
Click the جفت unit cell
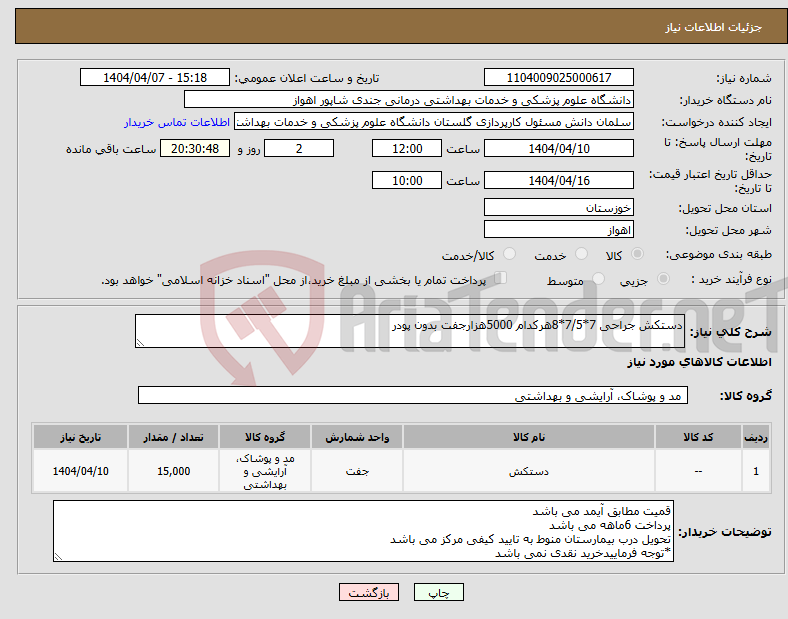pyautogui.click(x=357, y=471)
